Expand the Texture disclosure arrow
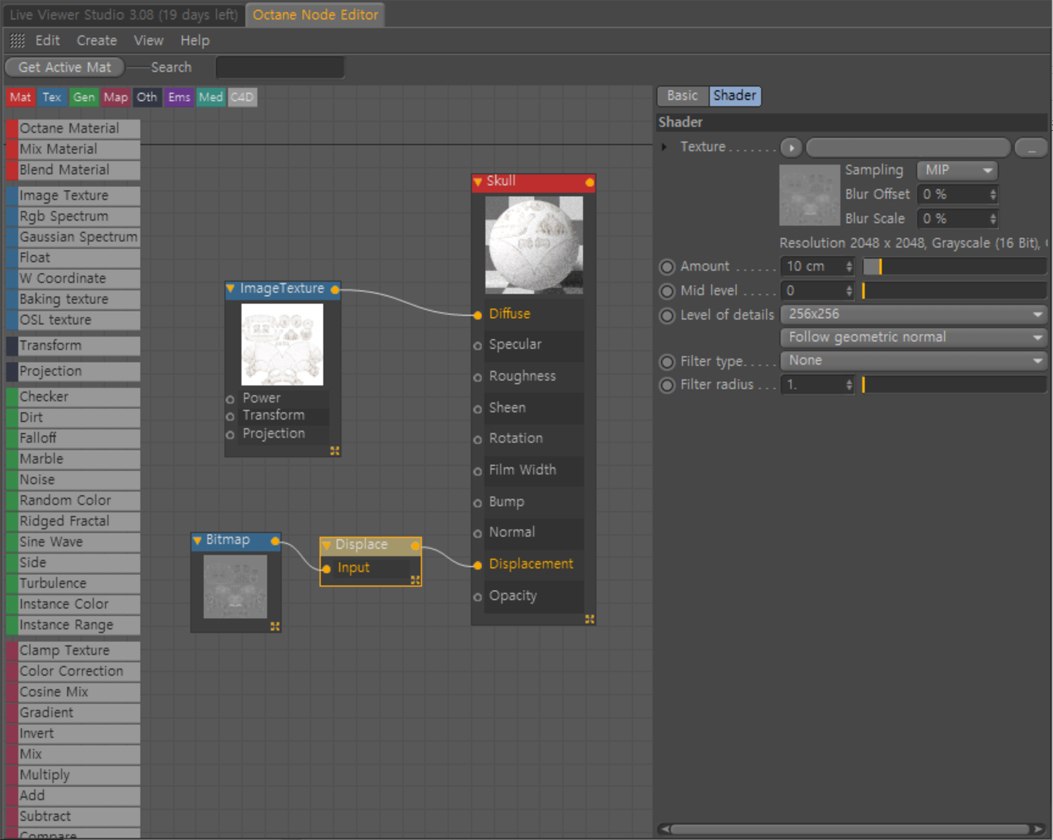Viewport: 1053px width, 840px height. 664,147
